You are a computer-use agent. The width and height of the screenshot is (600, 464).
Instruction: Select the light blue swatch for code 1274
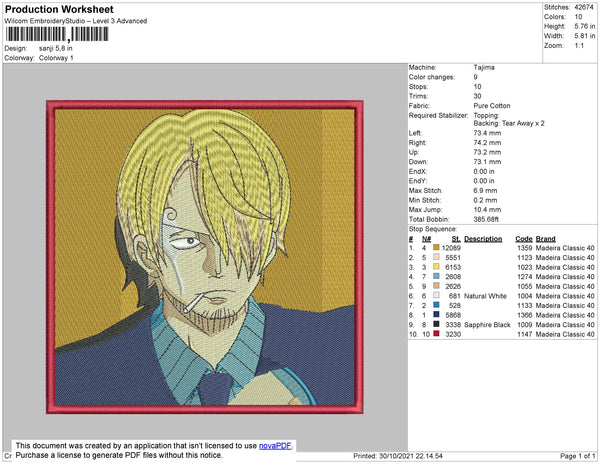[x=435, y=276]
